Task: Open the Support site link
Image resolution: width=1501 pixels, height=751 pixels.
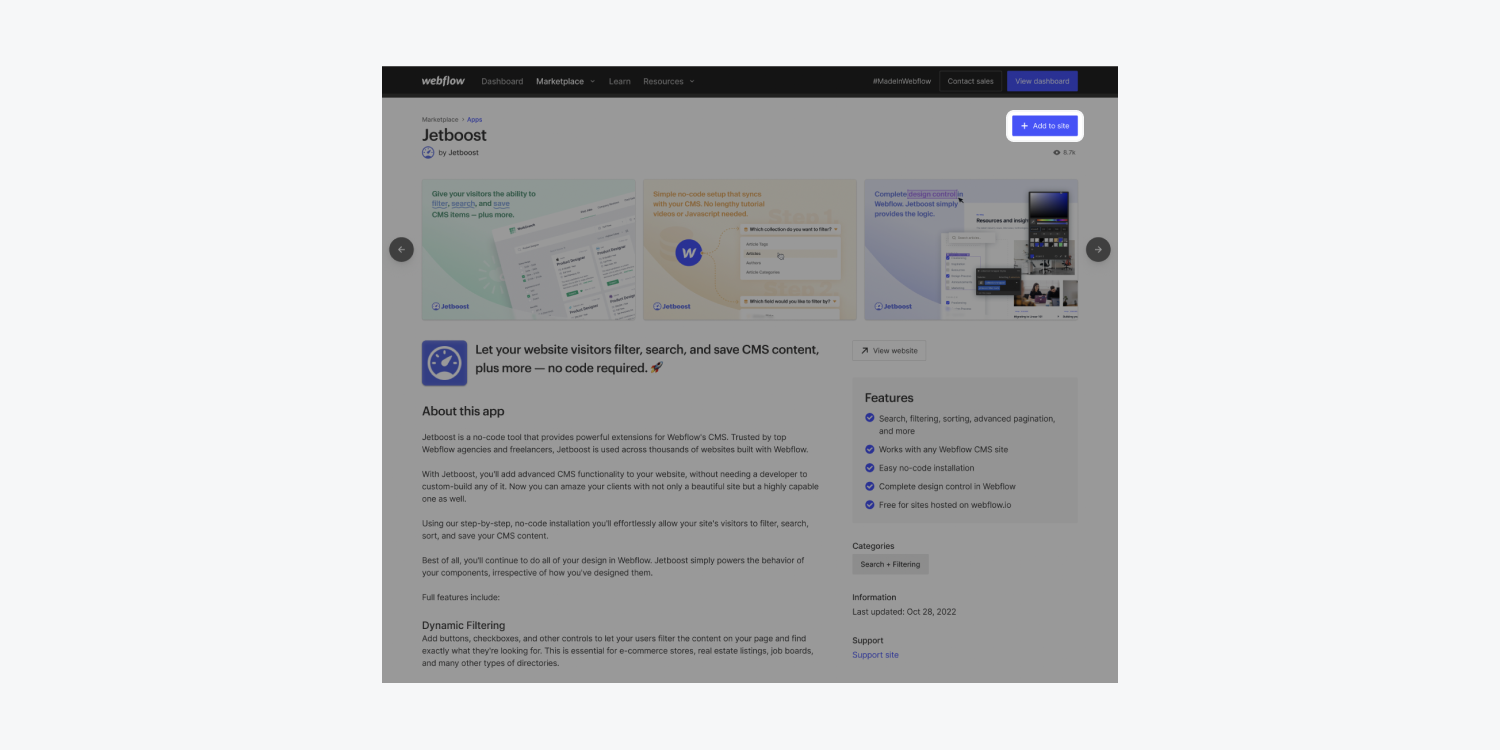Action: click(875, 655)
